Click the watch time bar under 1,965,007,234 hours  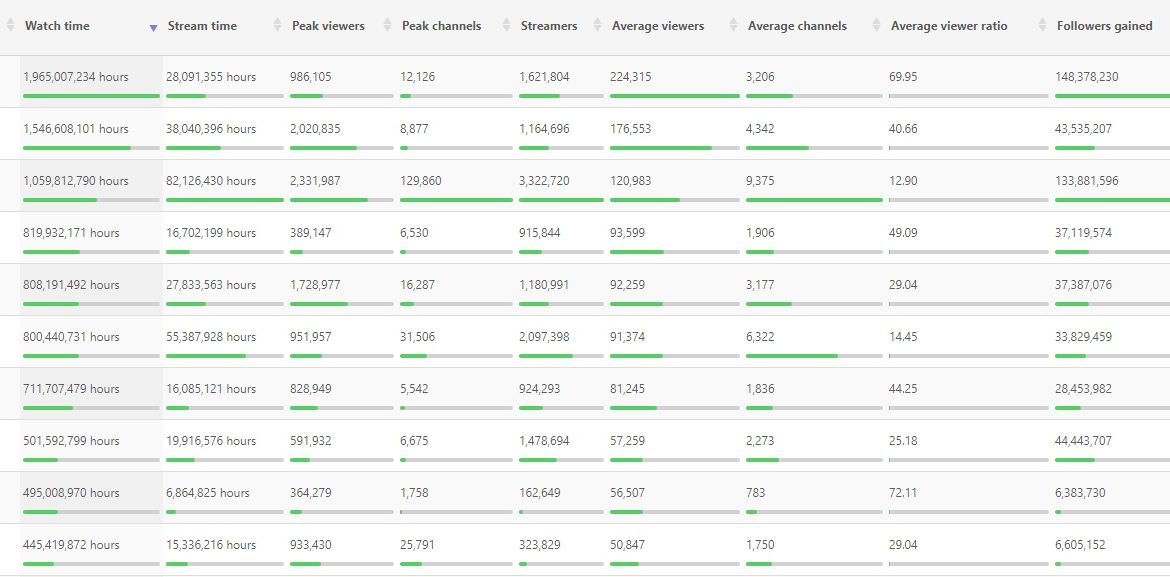[91, 96]
